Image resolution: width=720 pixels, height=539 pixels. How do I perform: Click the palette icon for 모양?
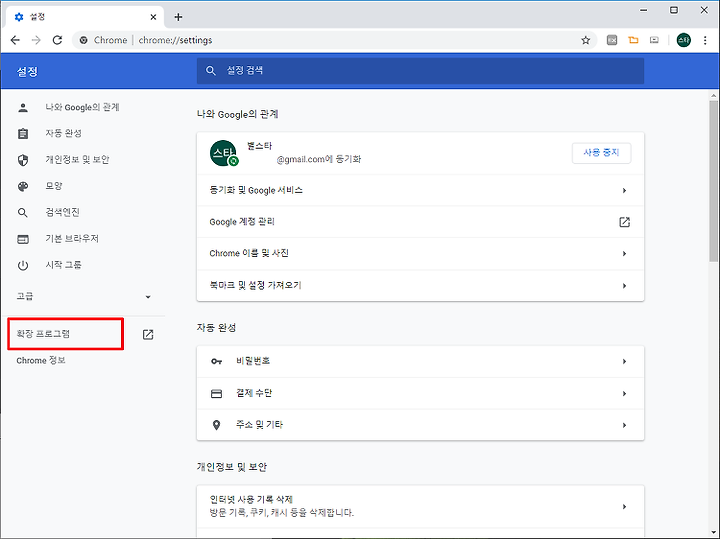point(23,186)
